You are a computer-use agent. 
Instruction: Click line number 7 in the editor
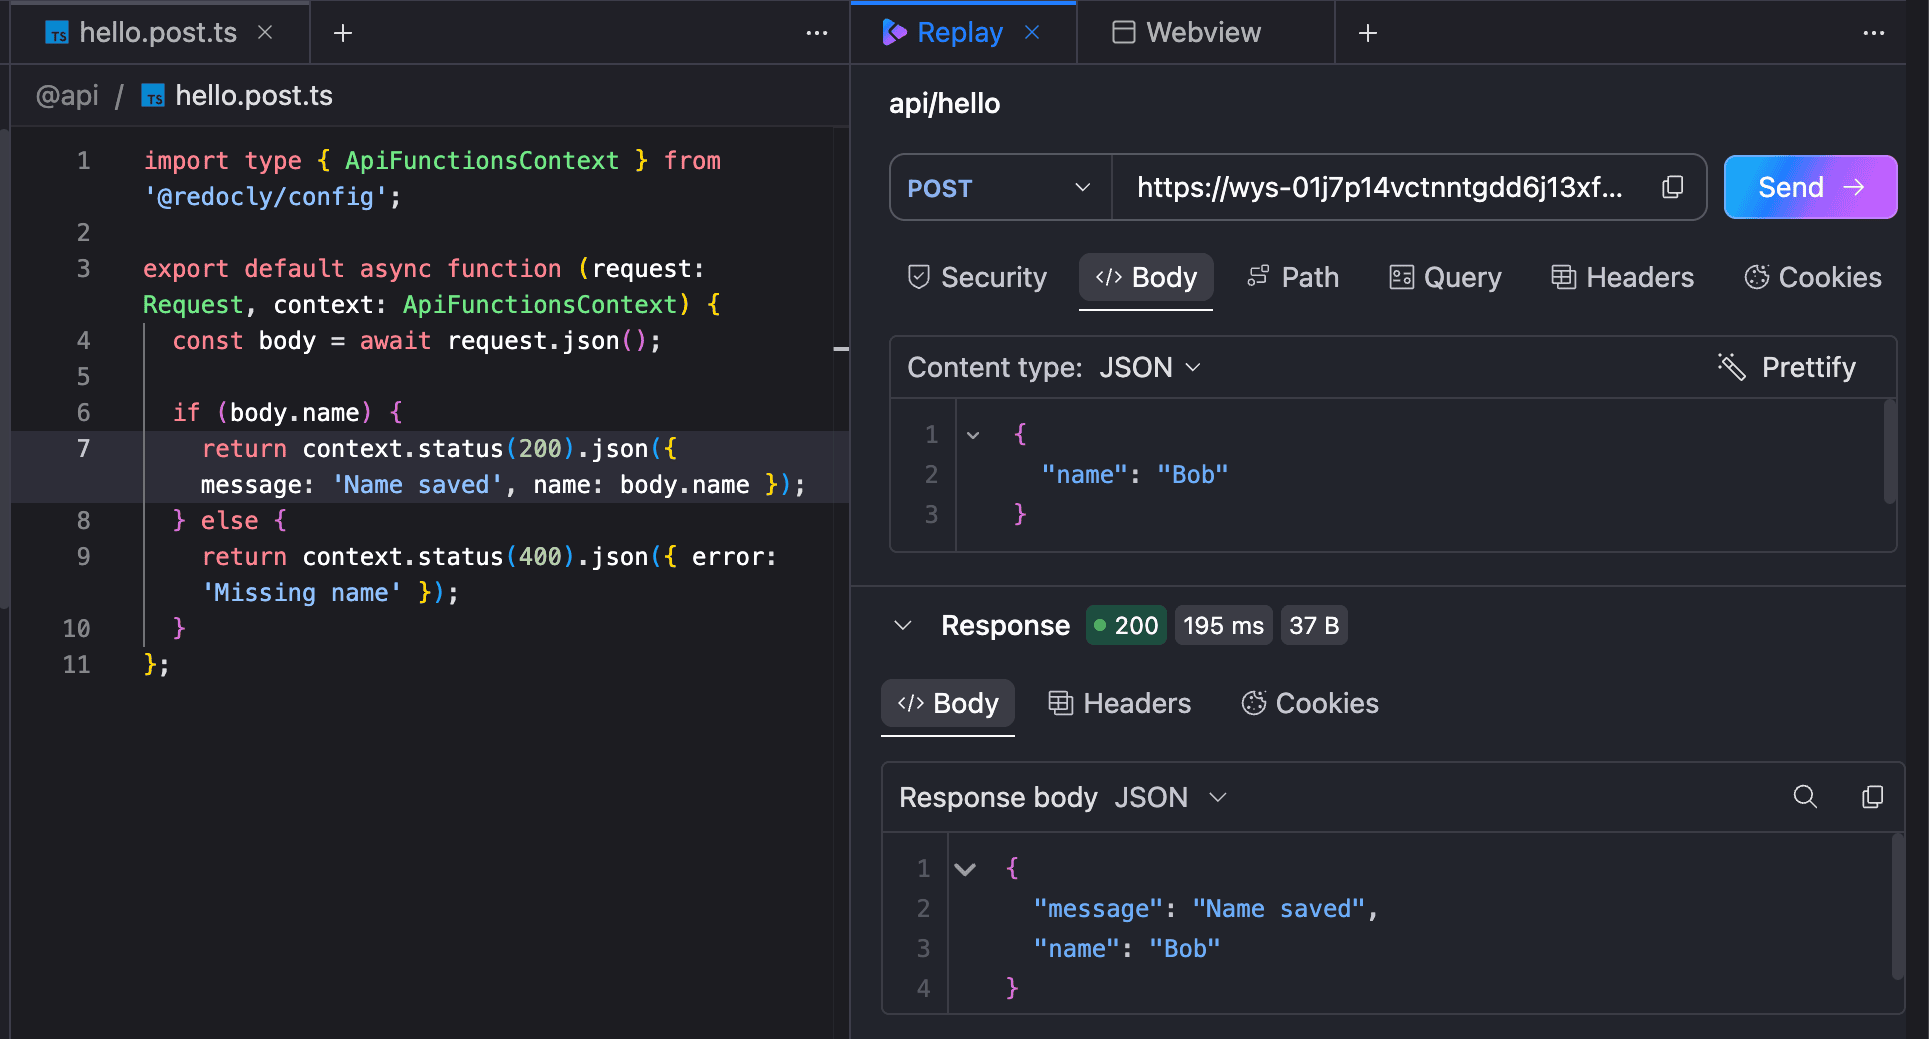click(x=84, y=449)
